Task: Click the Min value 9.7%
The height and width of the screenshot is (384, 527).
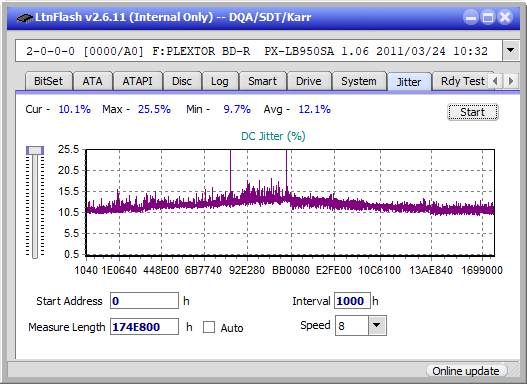Action: 237,109
